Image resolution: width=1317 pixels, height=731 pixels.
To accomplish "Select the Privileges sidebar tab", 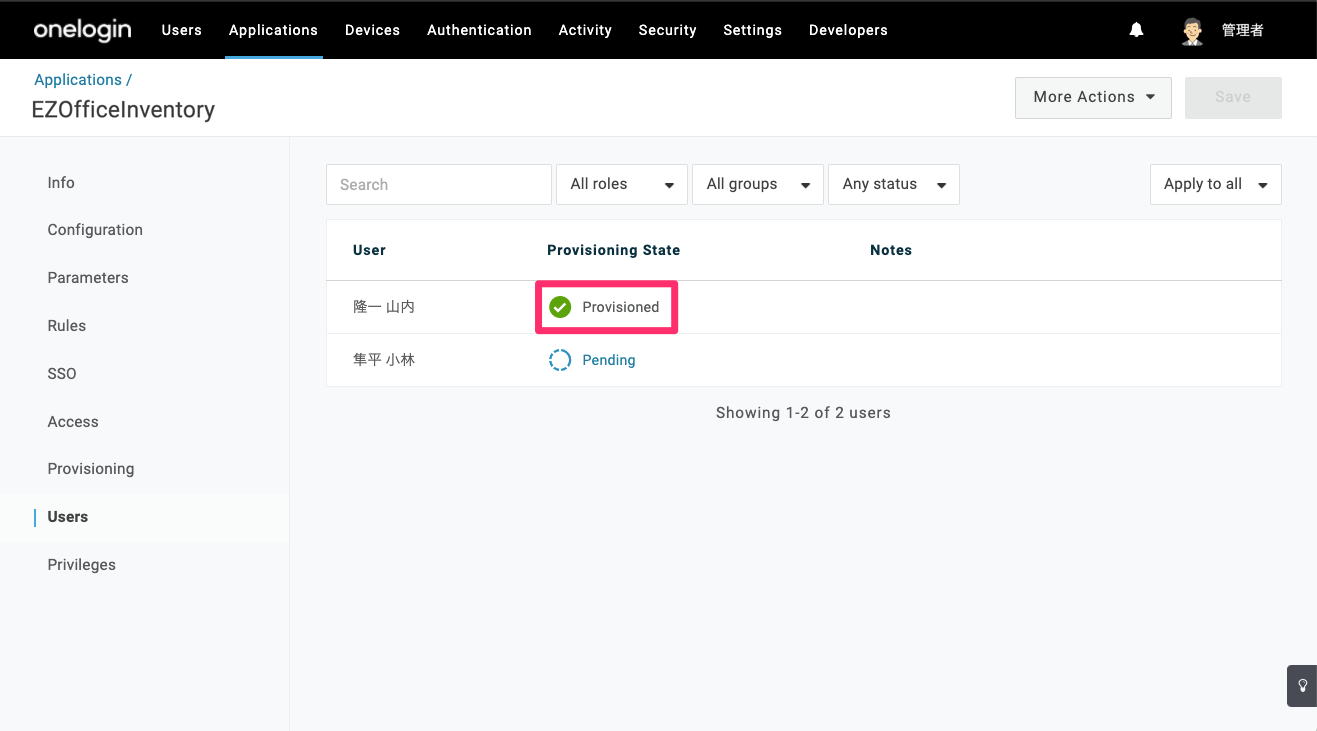I will [x=82, y=565].
